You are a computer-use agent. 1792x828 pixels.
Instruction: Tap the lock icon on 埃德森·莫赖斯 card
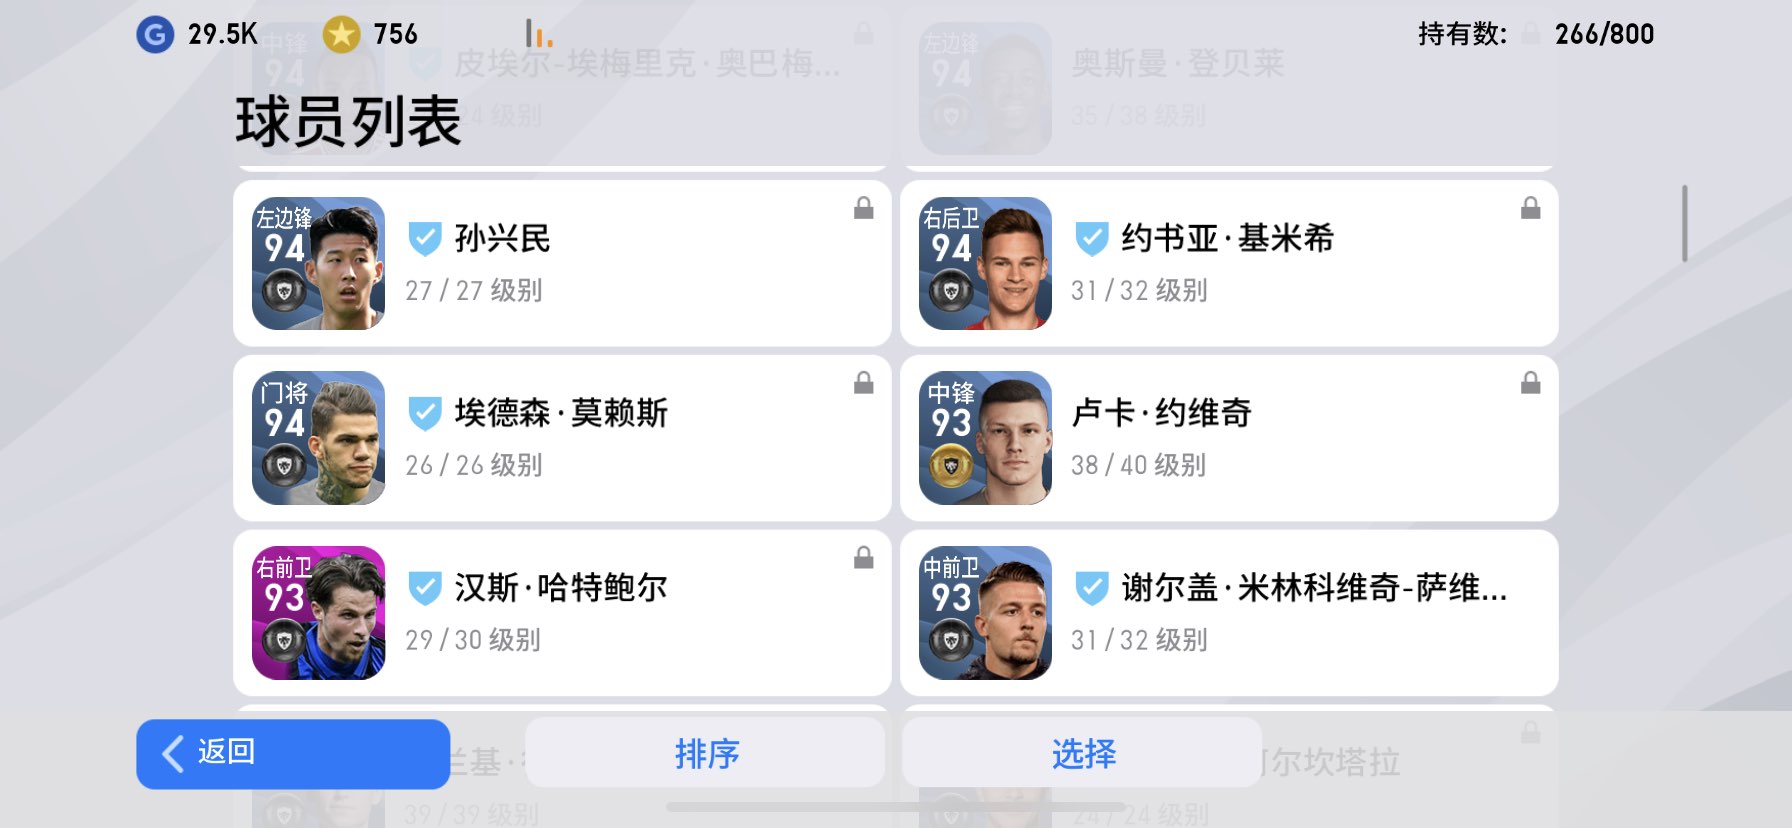pyautogui.click(x=864, y=383)
